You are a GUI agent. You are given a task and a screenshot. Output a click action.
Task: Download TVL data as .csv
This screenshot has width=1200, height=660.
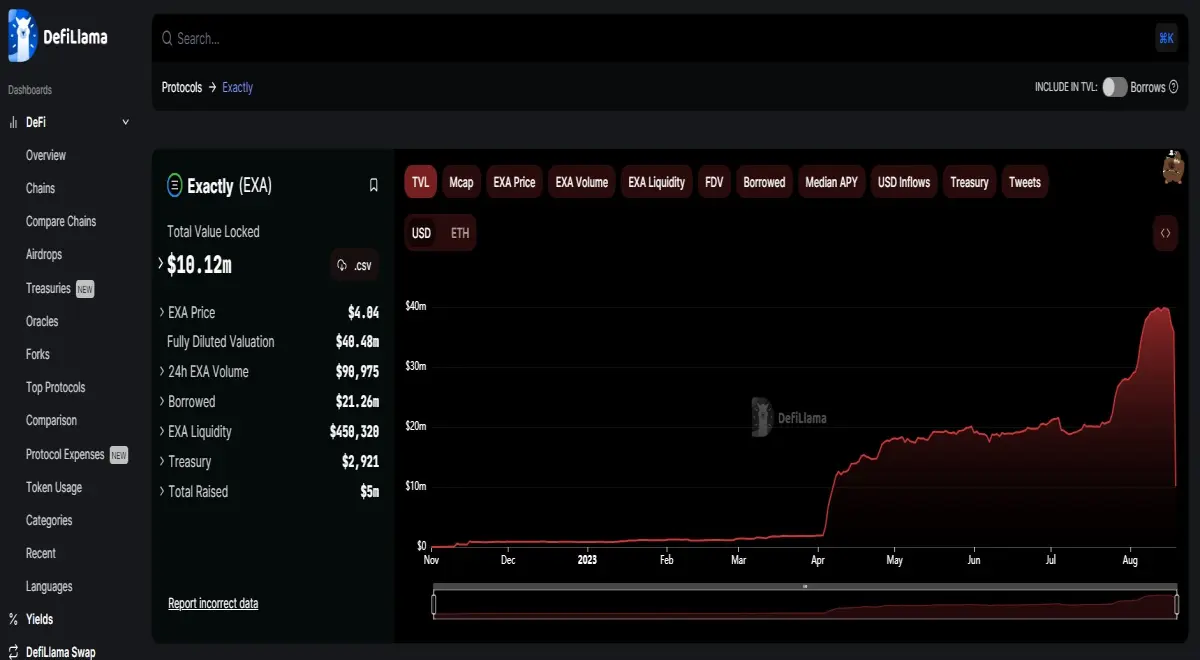click(x=355, y=265)
